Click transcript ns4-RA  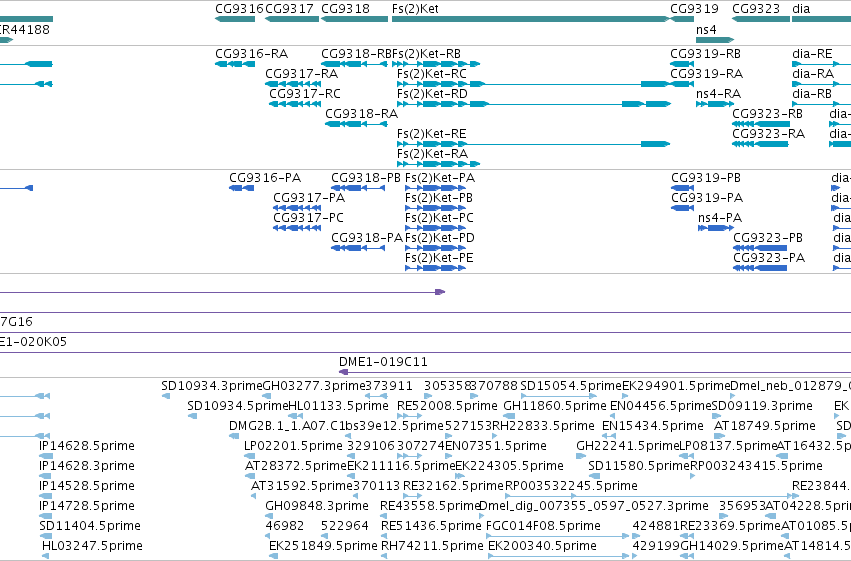(715, 104)
